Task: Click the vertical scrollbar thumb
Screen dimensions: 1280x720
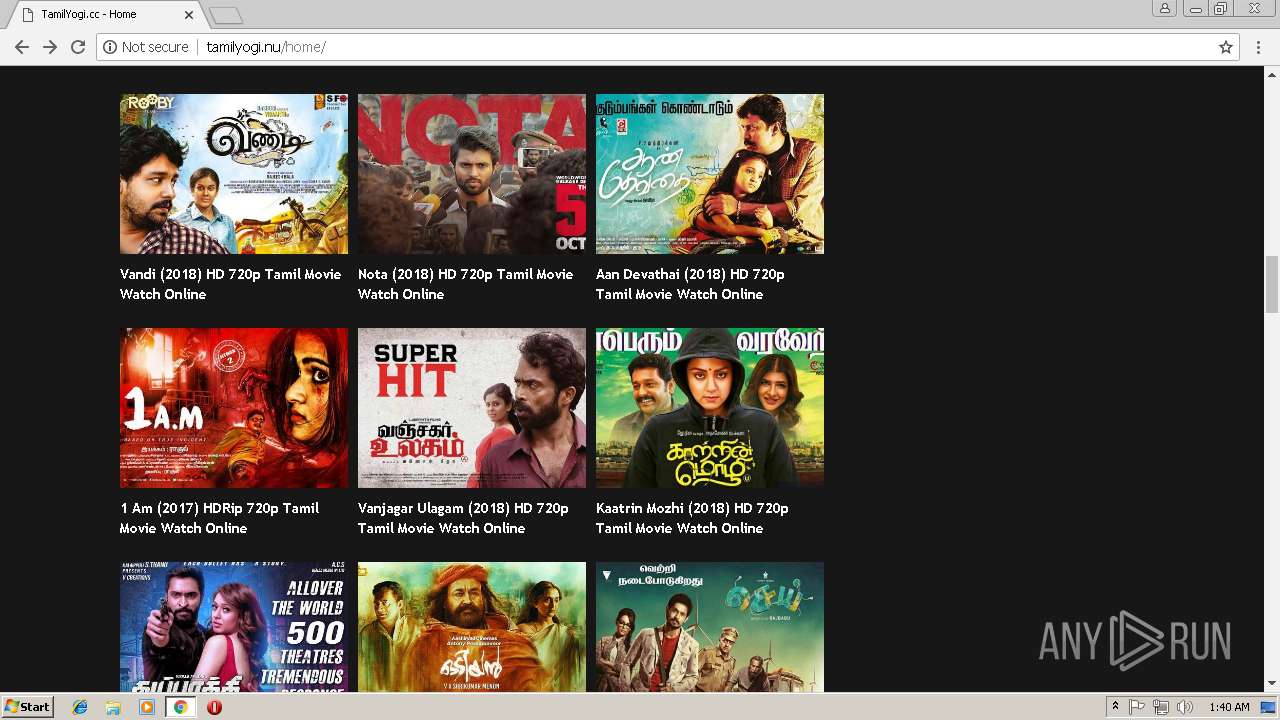Action: click(x=1272, y=284)
